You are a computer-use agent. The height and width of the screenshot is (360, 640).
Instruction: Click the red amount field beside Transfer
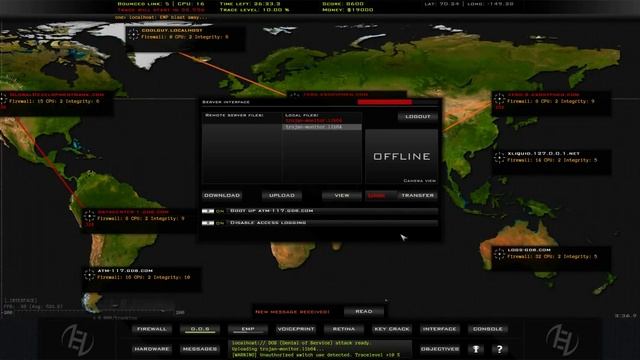(x=380, y=196)
